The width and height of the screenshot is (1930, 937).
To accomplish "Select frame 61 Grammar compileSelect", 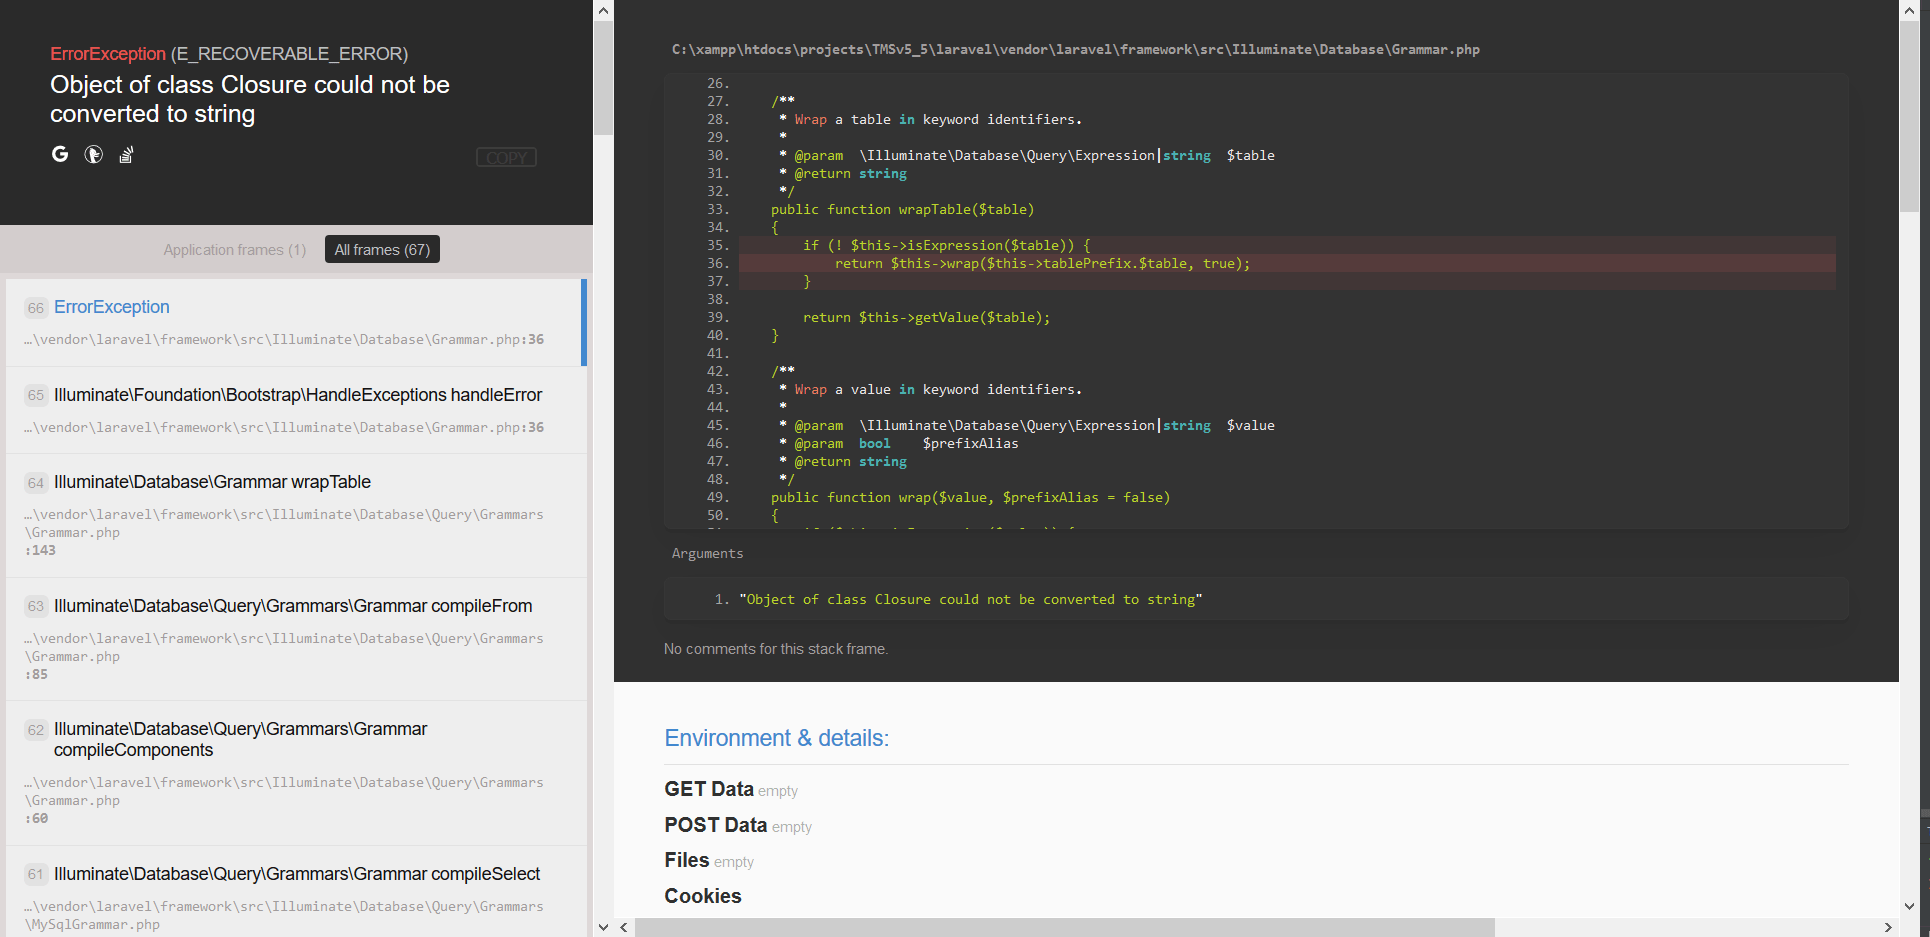I will (294, 892).
